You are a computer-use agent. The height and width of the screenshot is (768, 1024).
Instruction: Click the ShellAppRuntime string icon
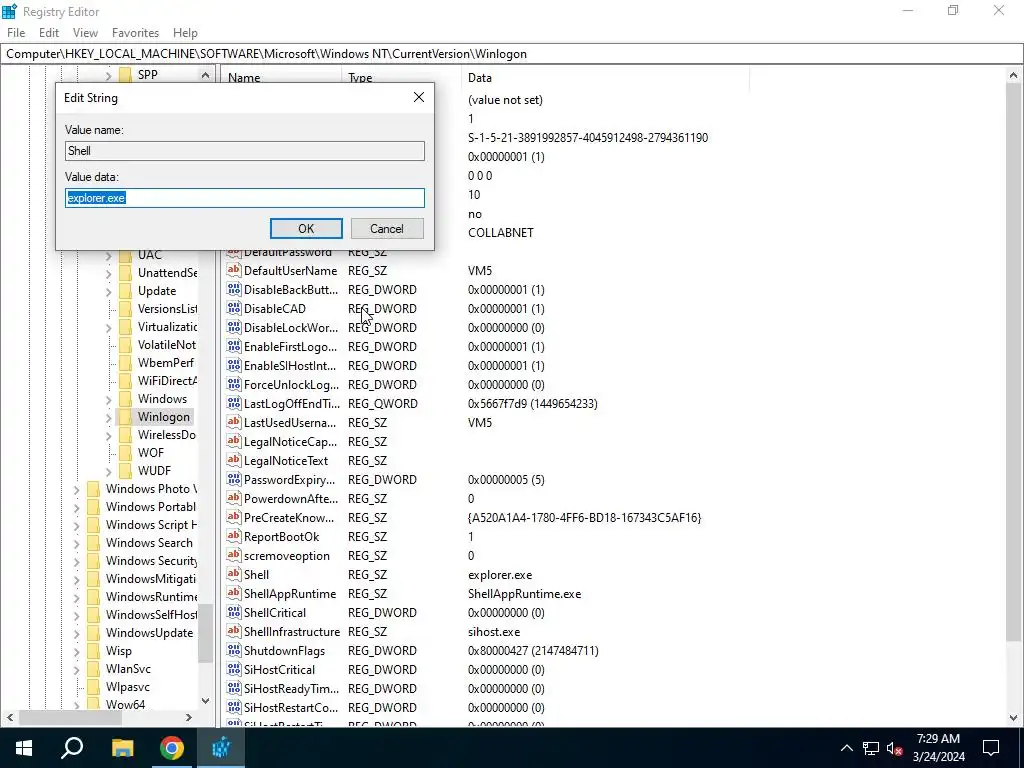click(x=234, y=593)
